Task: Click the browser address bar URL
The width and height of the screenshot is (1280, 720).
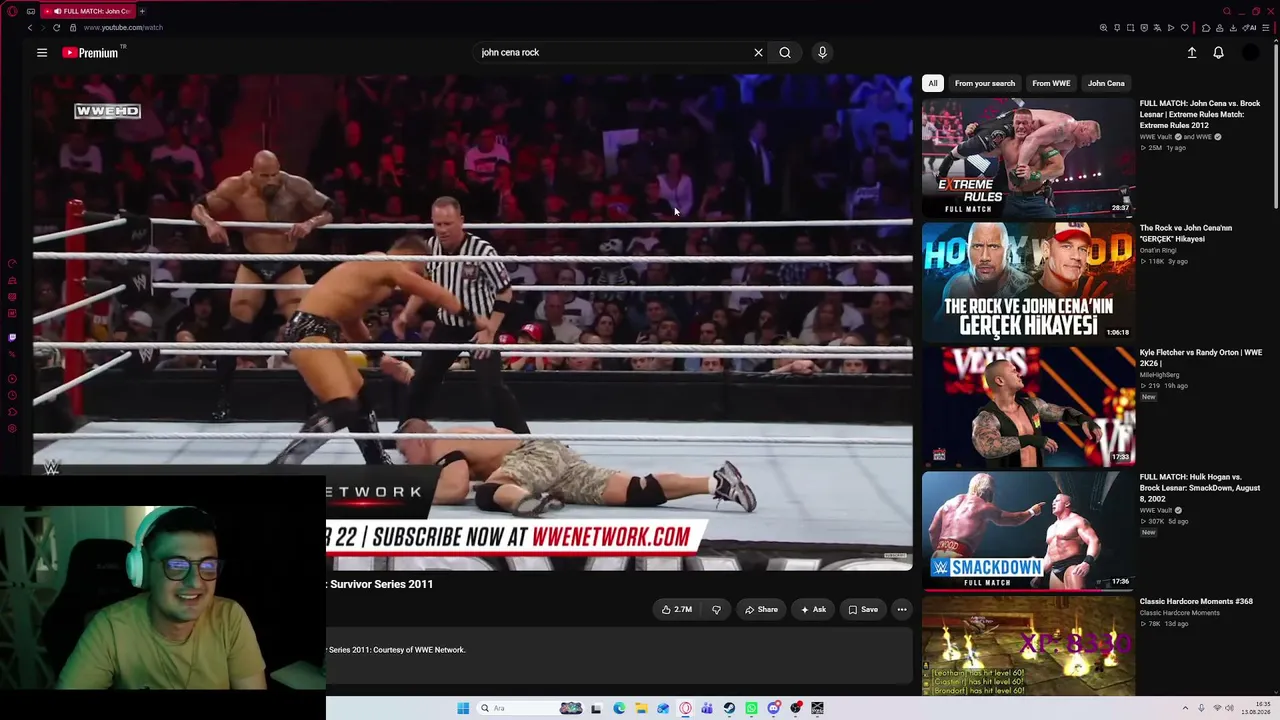Action: [123, 28]
